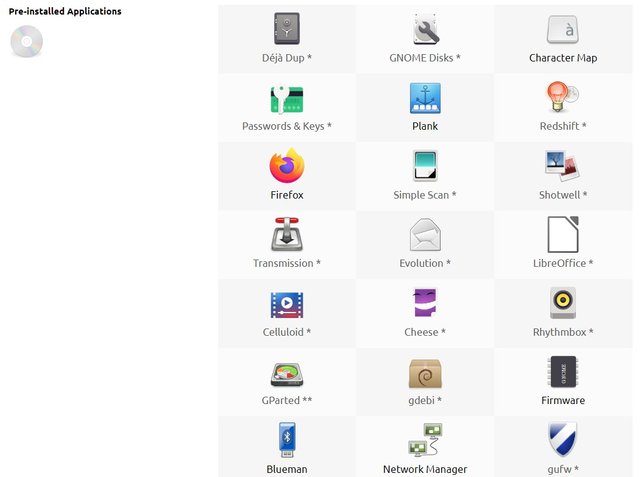Click the 'Firefox' label text
The image size is (640, 477).
tap(287, 195)
